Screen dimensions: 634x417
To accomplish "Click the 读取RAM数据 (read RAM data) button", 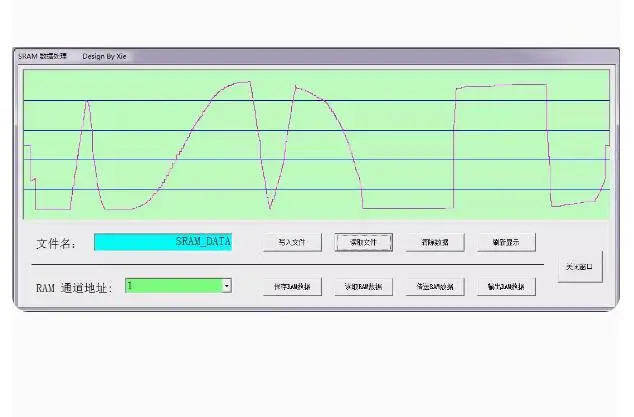I will coord(363,287).
